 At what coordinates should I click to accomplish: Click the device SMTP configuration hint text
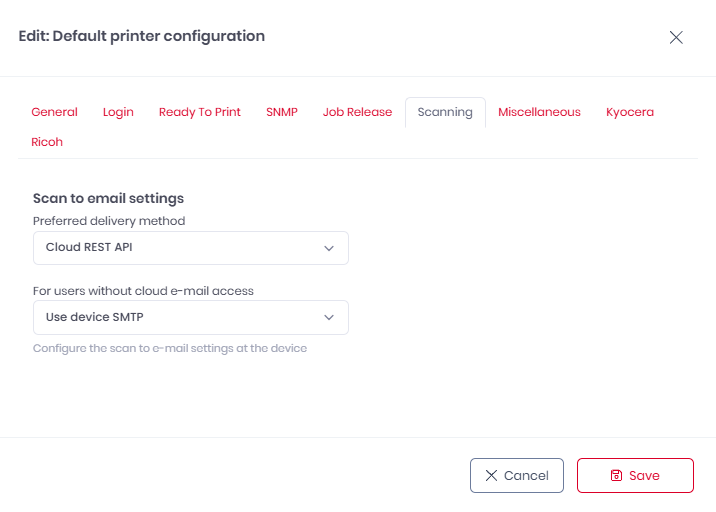pyautogui.click(x=170, y=348)
